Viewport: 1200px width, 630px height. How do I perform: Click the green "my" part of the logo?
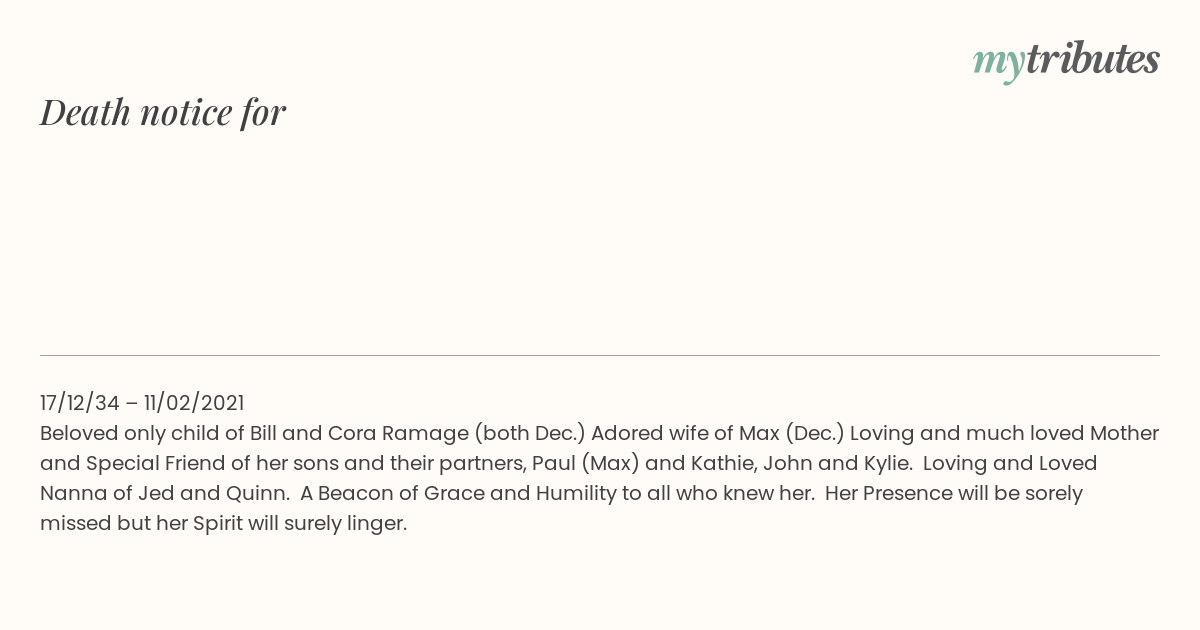click(x=999, y=64)
